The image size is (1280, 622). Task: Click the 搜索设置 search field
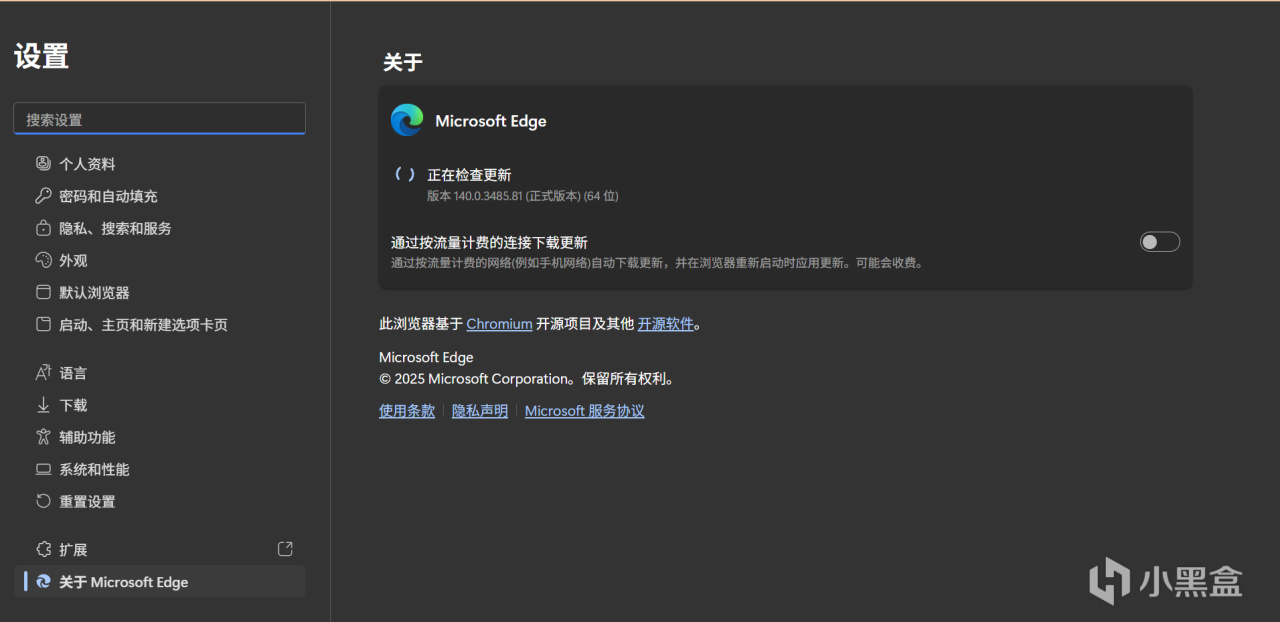pos(159,119)
